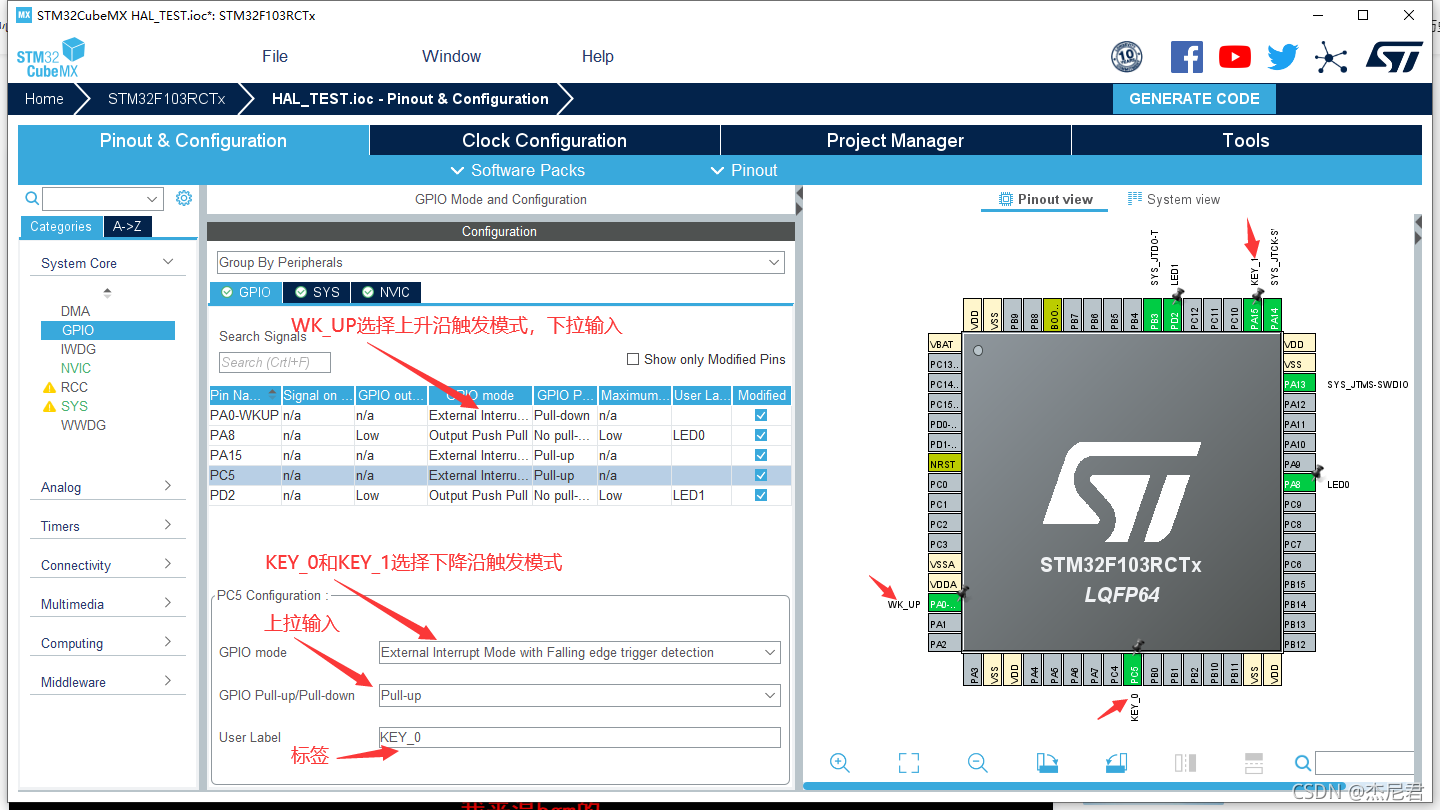The height and width of the screenshot is (810, 1440).
Task: Open the ST Twitter icon
Action: pyautogui.click(x=1283, y=57)
